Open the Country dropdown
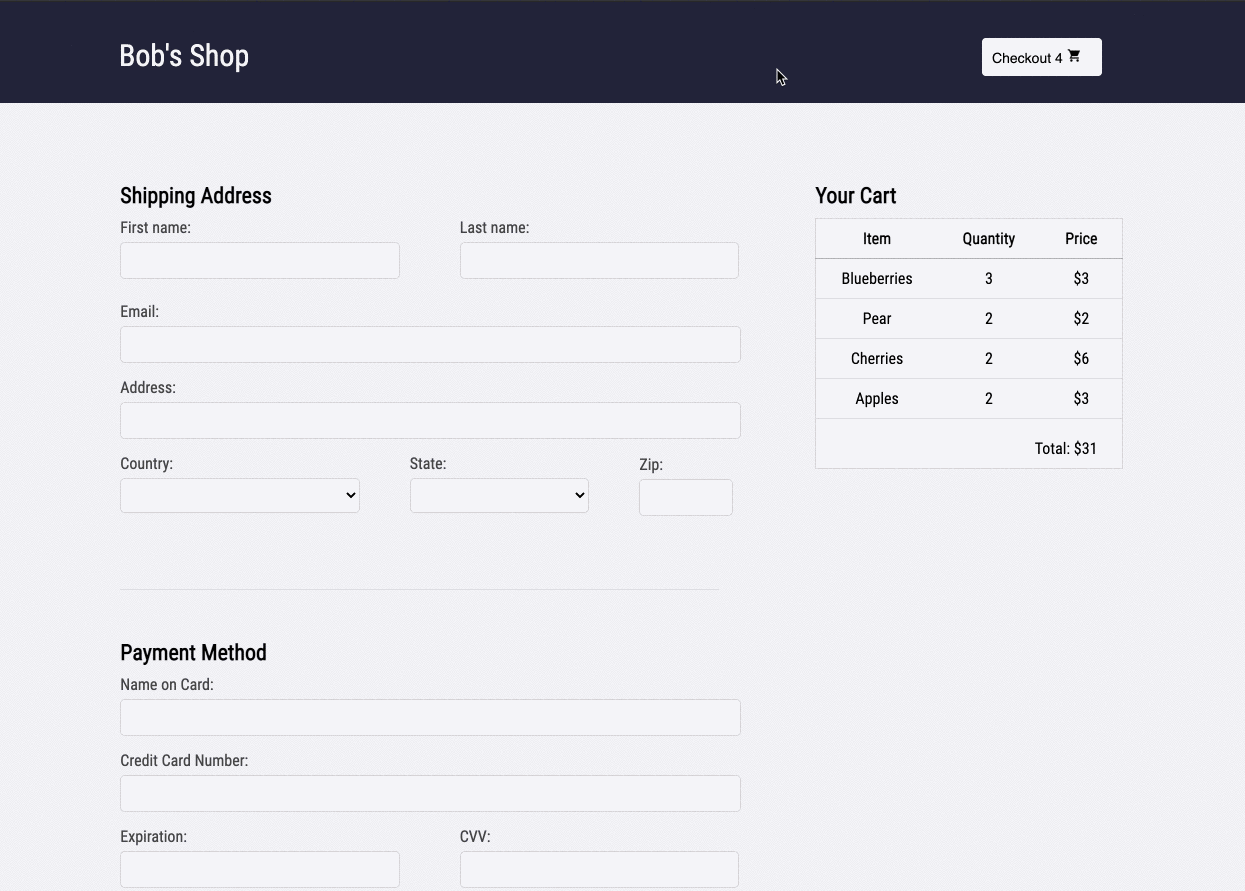This screenshot has width=1245, height=891. (240, 496)
